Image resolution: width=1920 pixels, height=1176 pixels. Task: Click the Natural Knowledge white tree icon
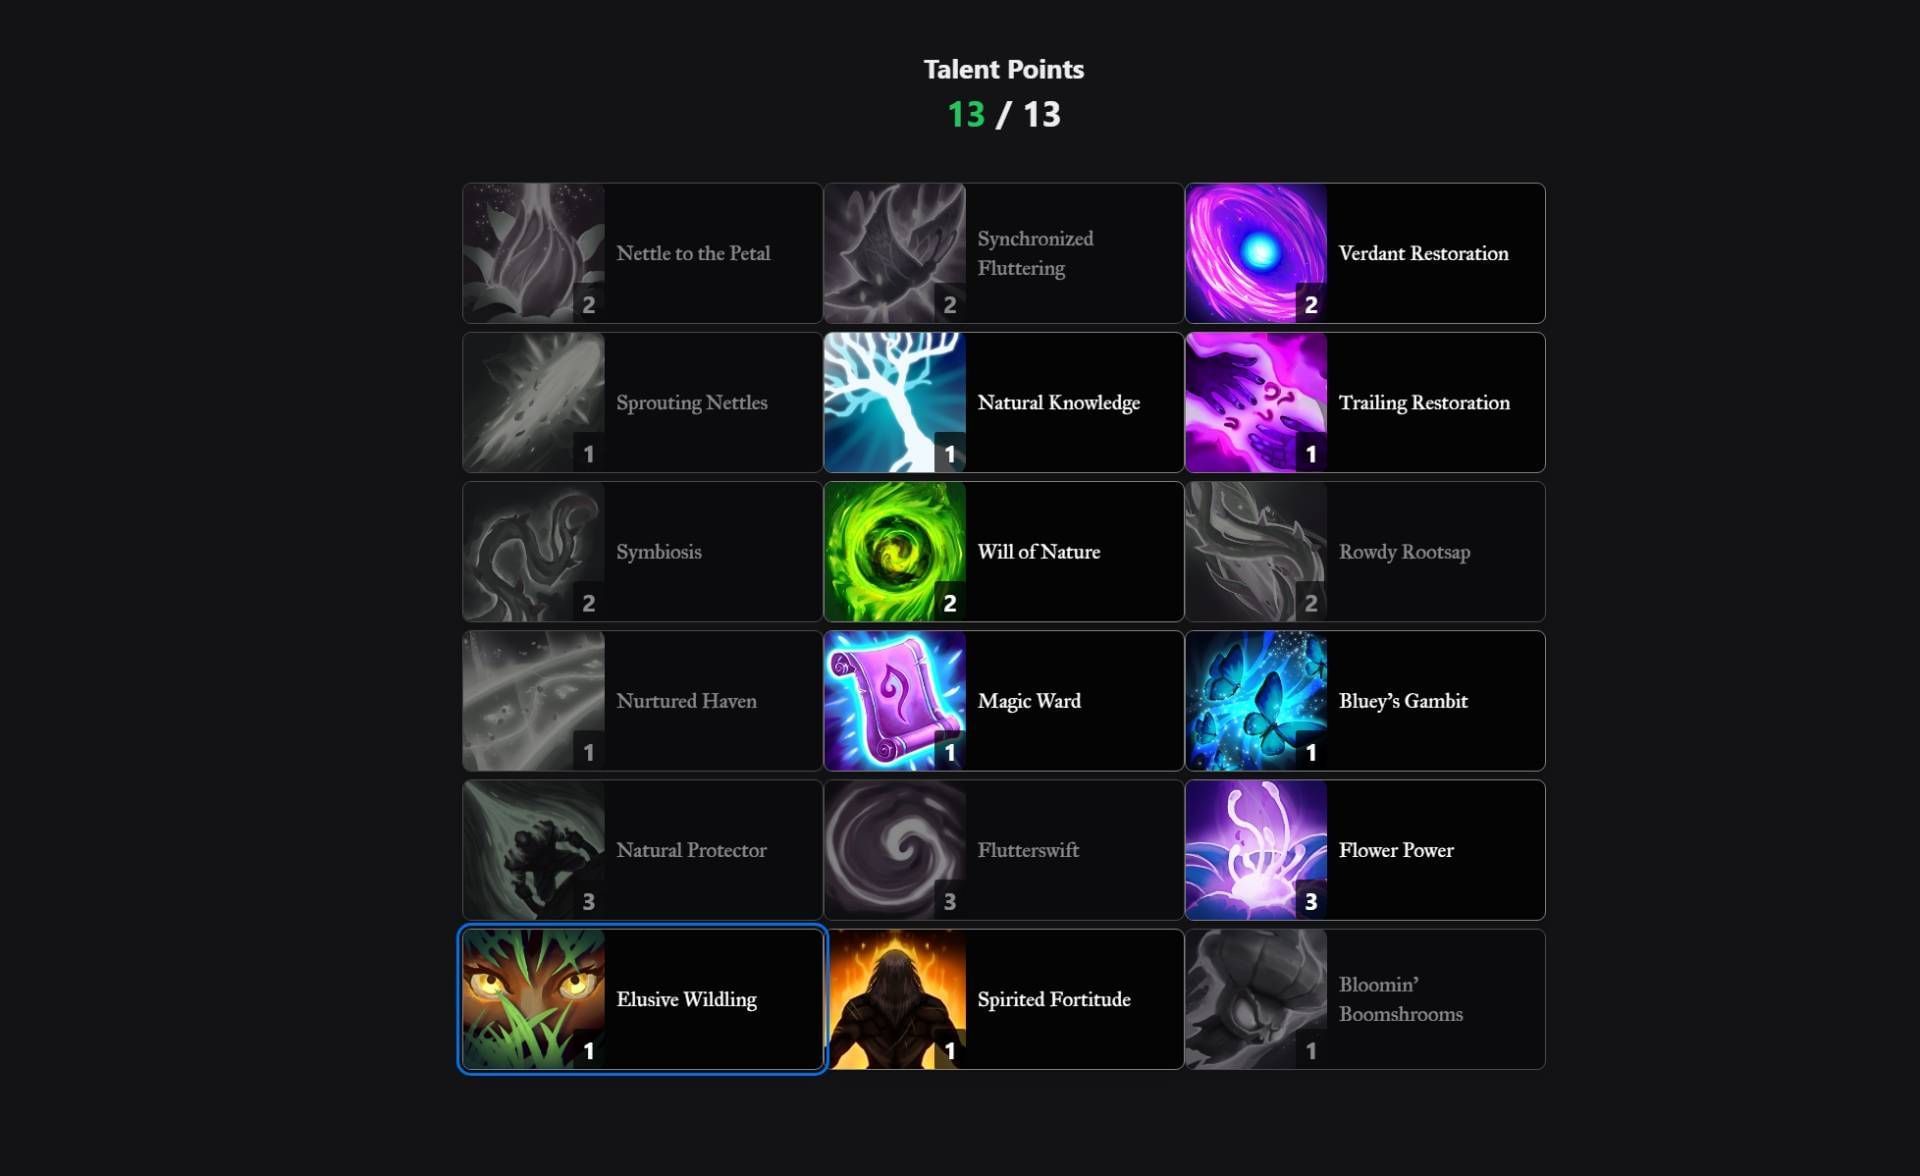[895, 402]
